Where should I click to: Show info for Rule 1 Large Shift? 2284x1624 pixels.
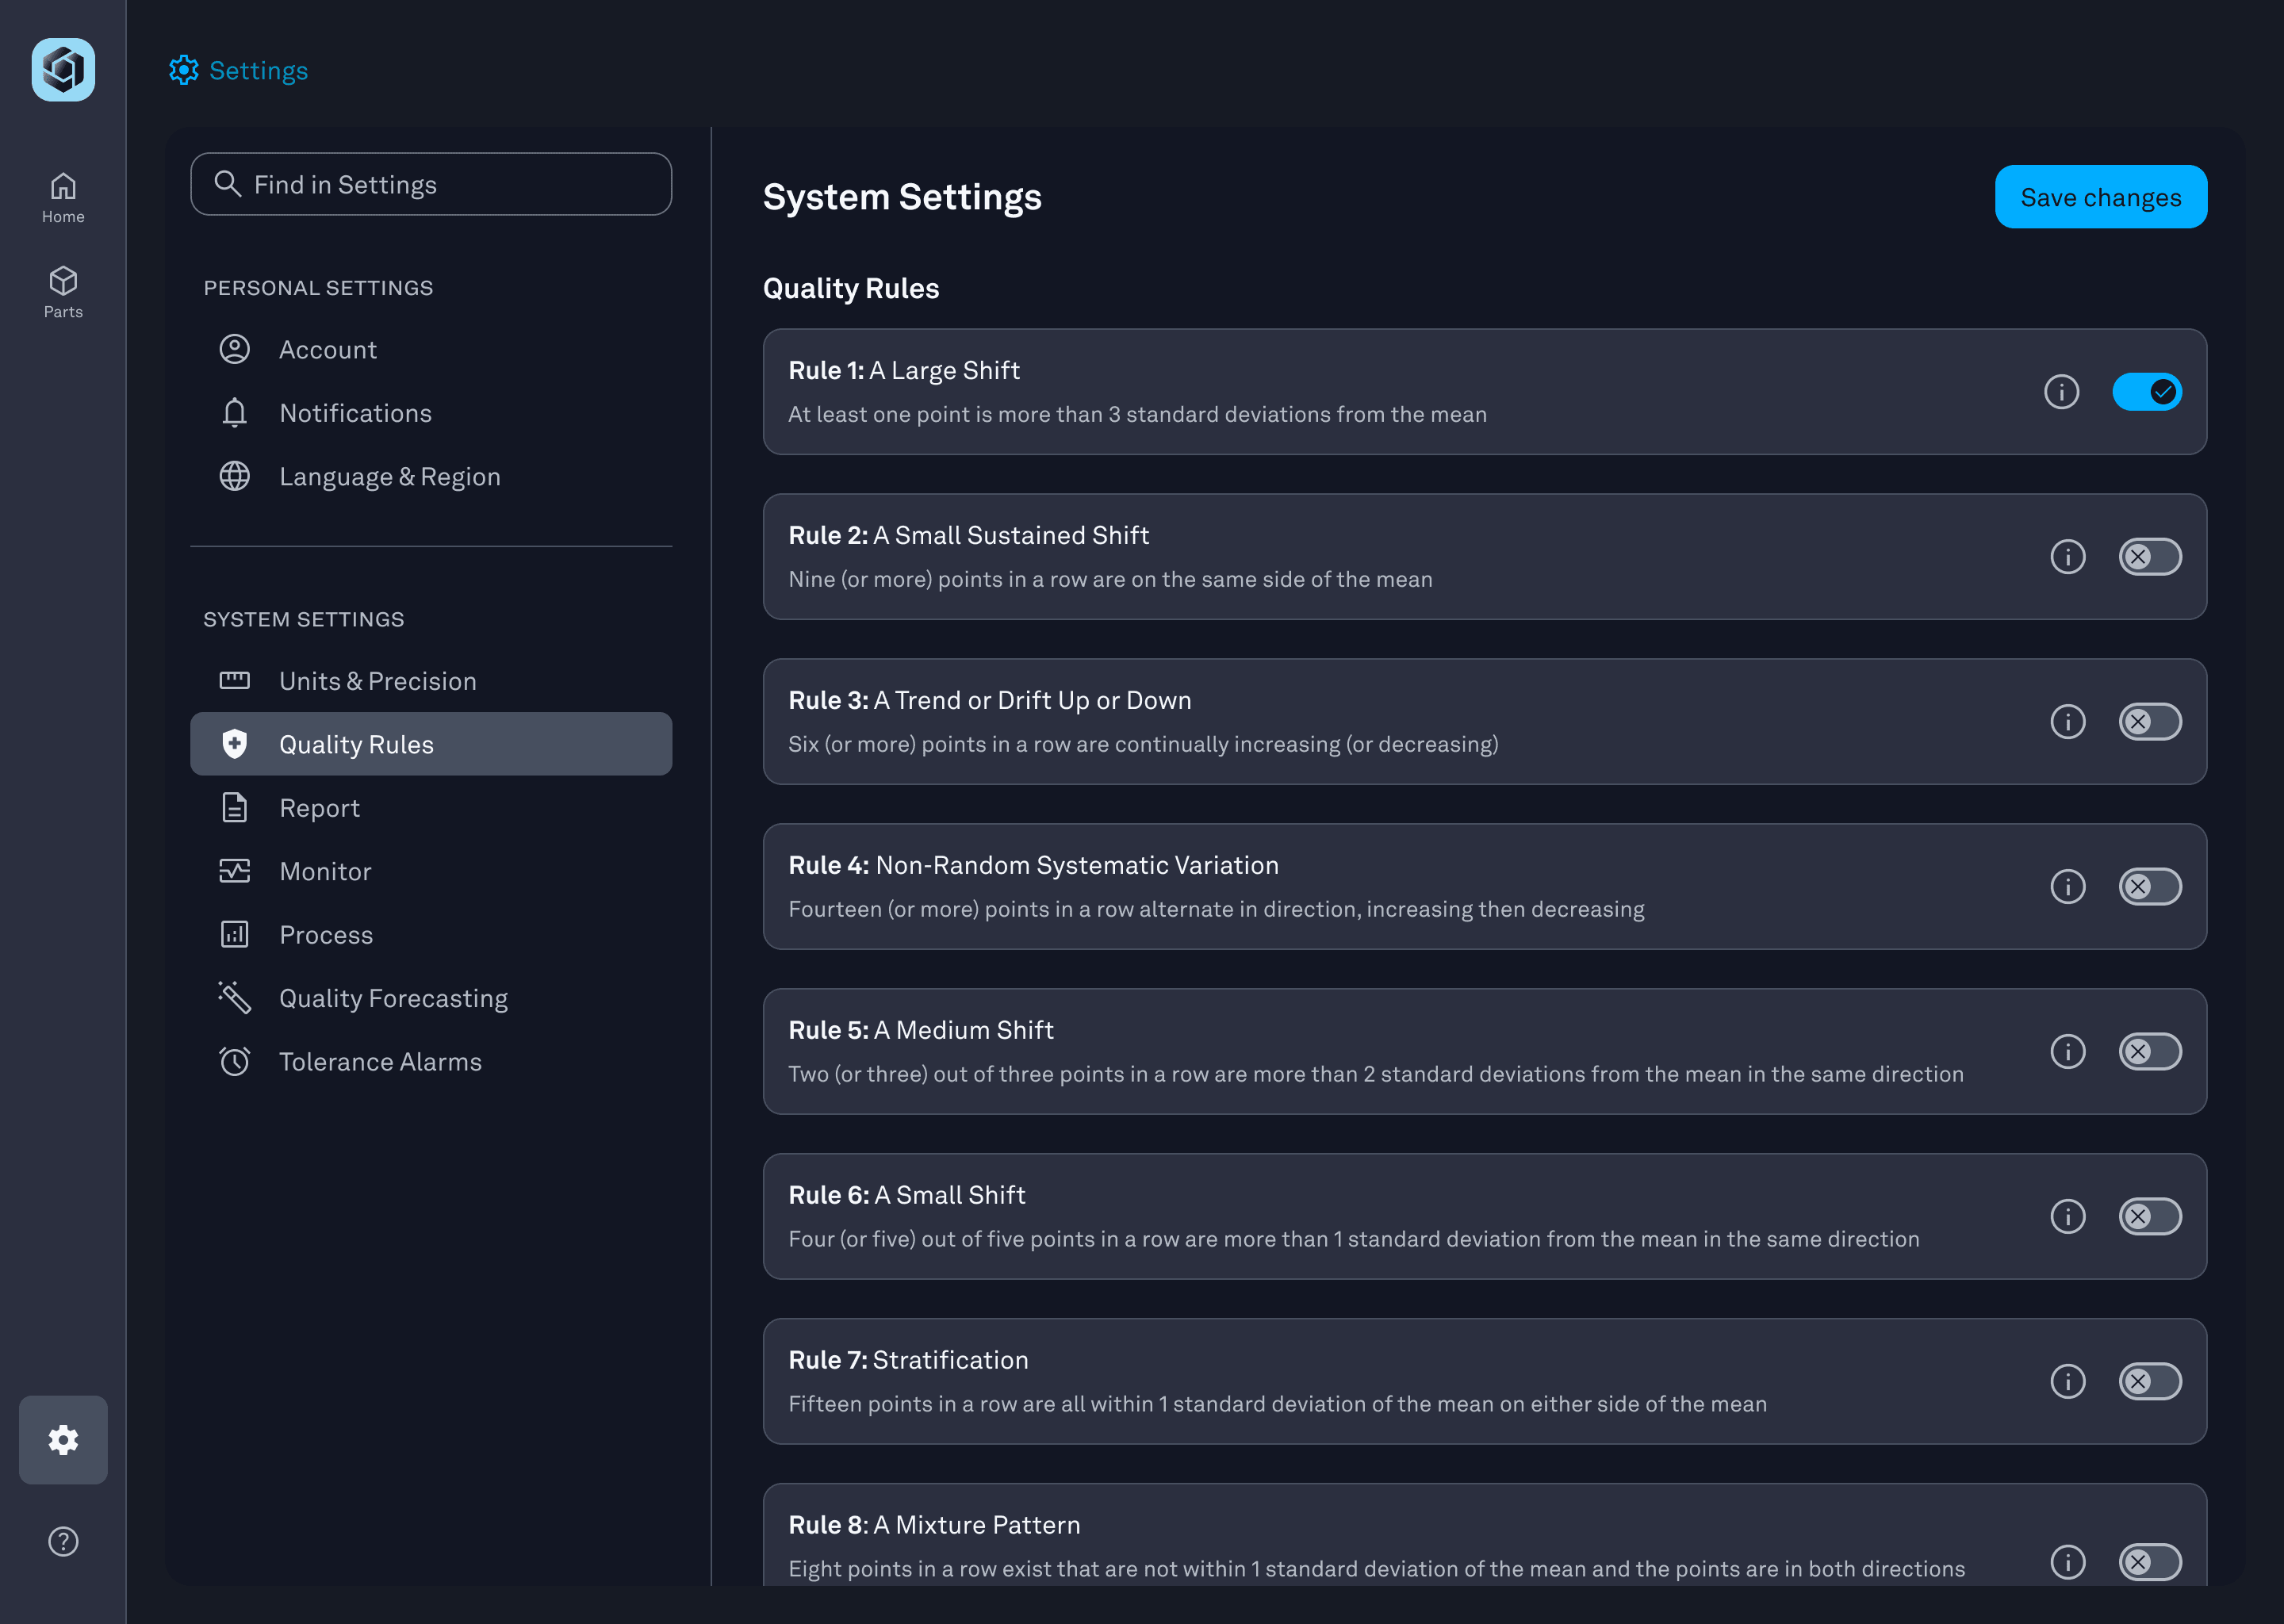[2061, 392]
